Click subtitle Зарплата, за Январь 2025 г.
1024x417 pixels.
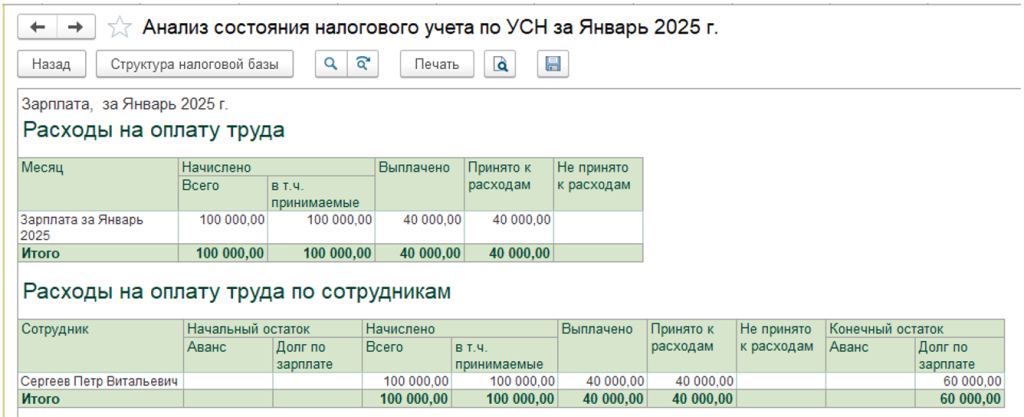[x=125, y=104]
